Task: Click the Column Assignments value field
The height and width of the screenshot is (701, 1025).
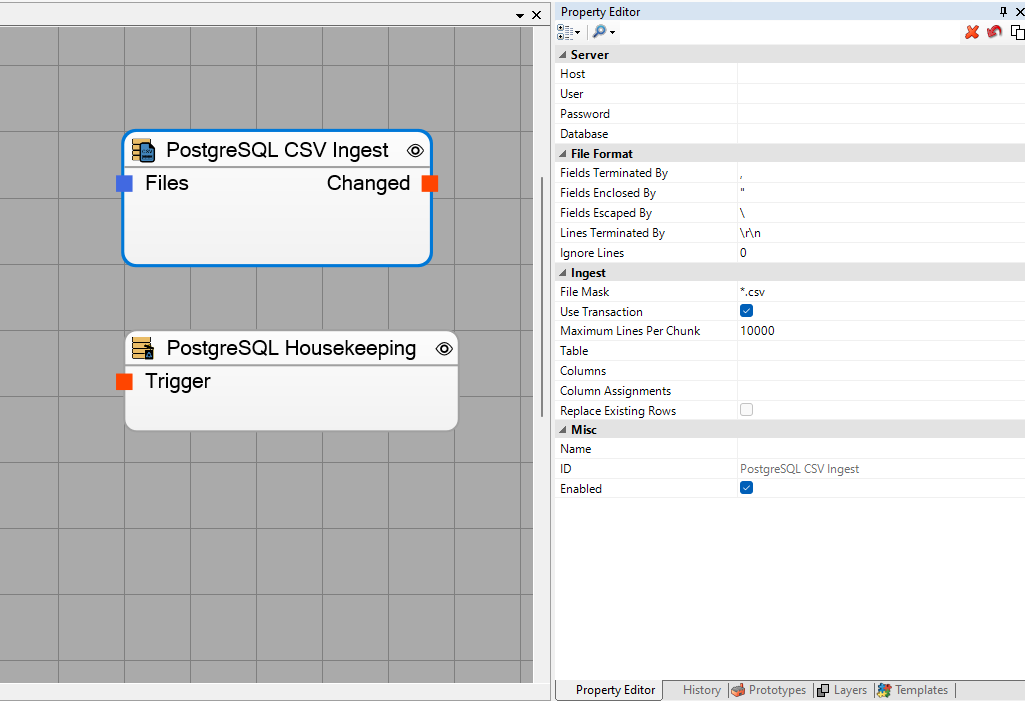Action: (881, 390)
